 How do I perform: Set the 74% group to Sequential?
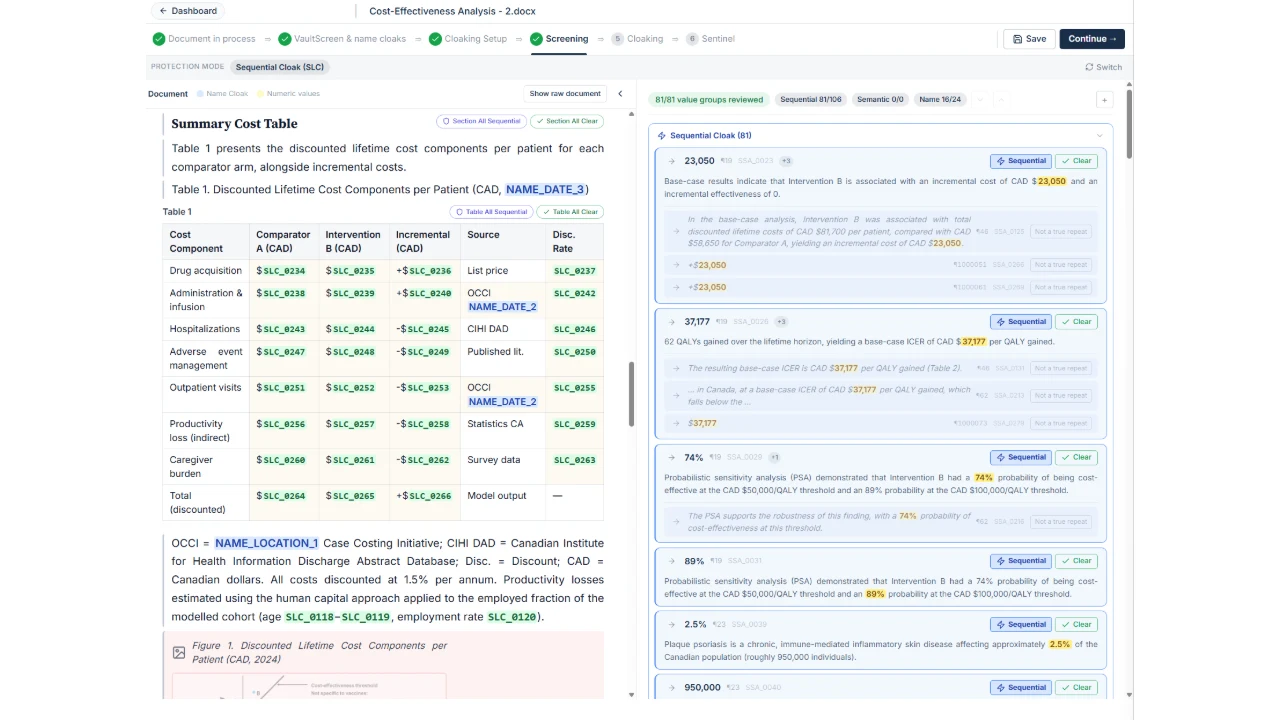point(1020,458)
